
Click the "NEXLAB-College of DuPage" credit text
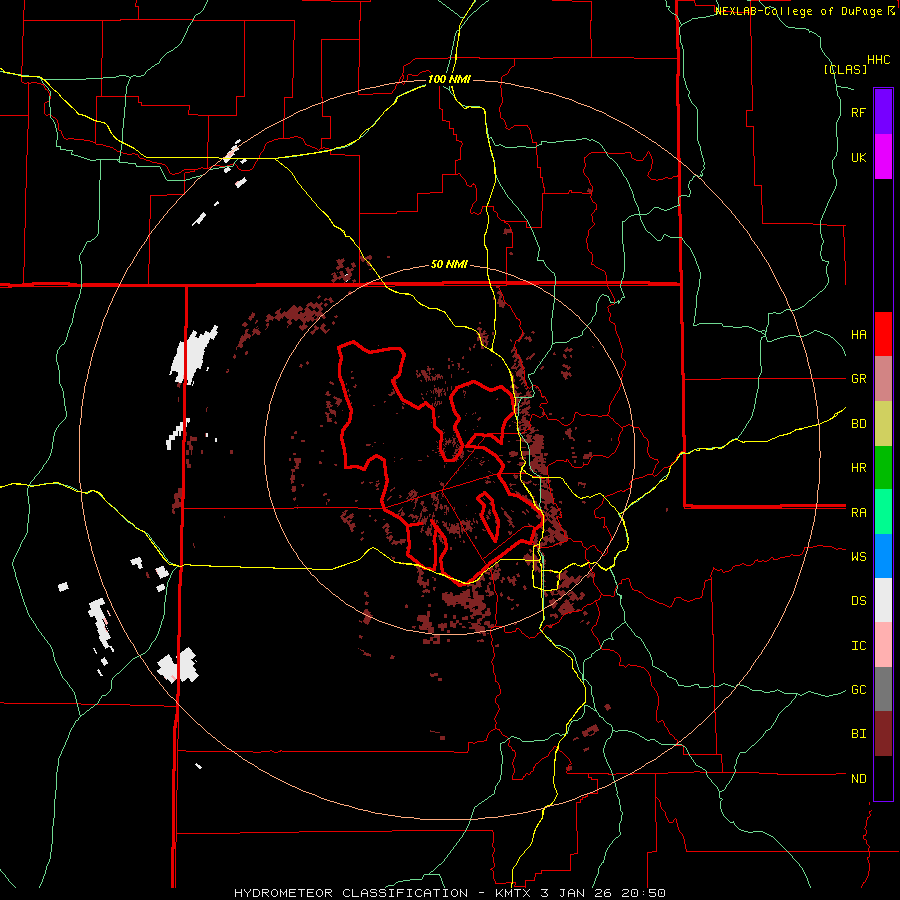800,11
